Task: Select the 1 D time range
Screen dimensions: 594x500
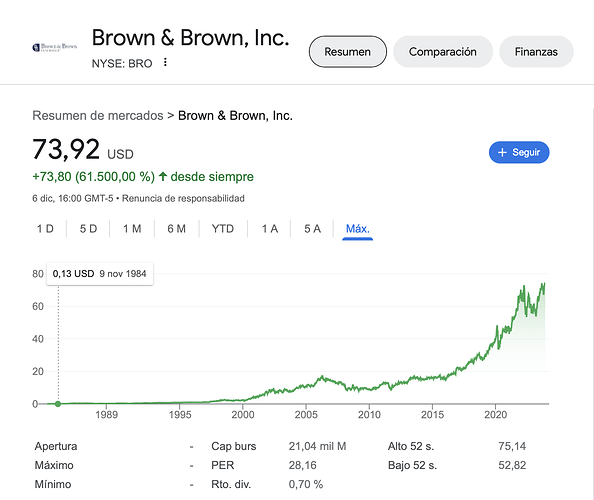Action: pos(45,229)
